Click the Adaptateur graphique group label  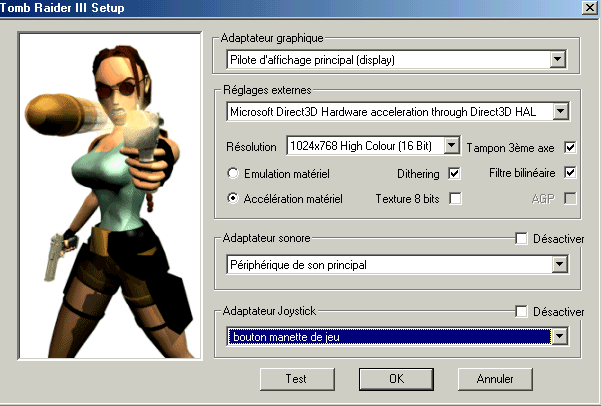pos(272,38)
